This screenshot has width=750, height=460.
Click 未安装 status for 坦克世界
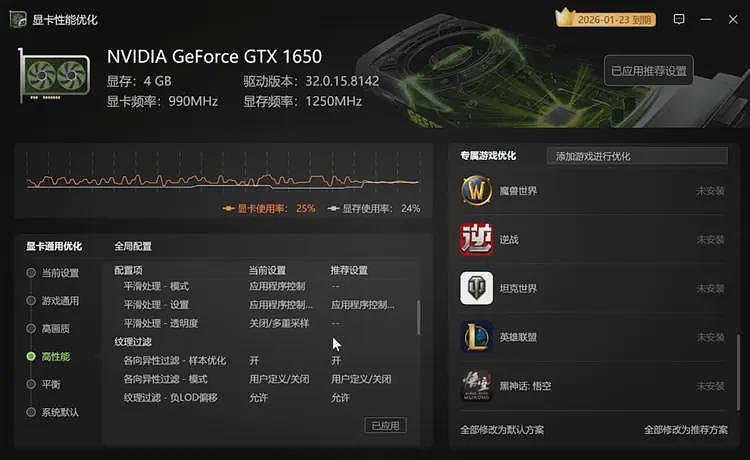tap(710, 288)
